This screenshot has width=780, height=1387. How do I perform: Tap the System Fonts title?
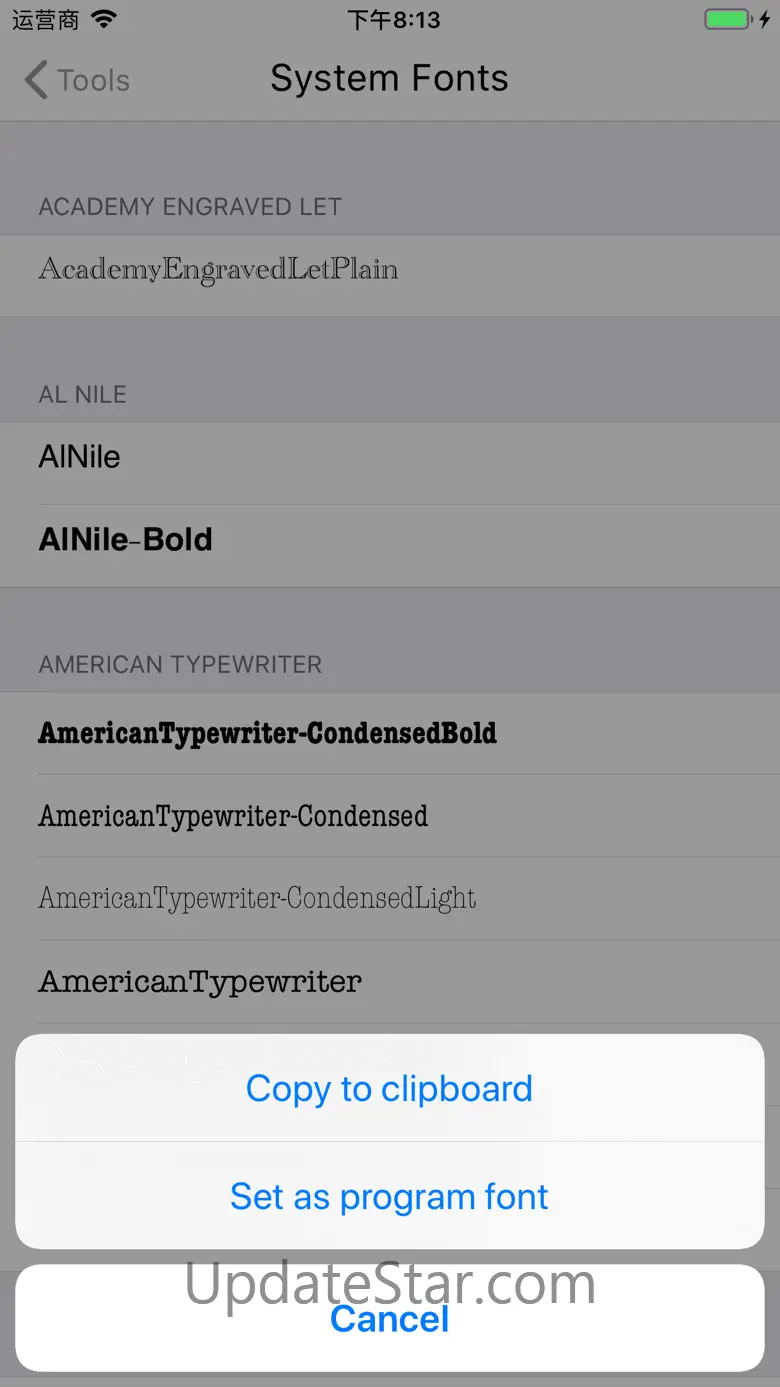click(389, 79)
